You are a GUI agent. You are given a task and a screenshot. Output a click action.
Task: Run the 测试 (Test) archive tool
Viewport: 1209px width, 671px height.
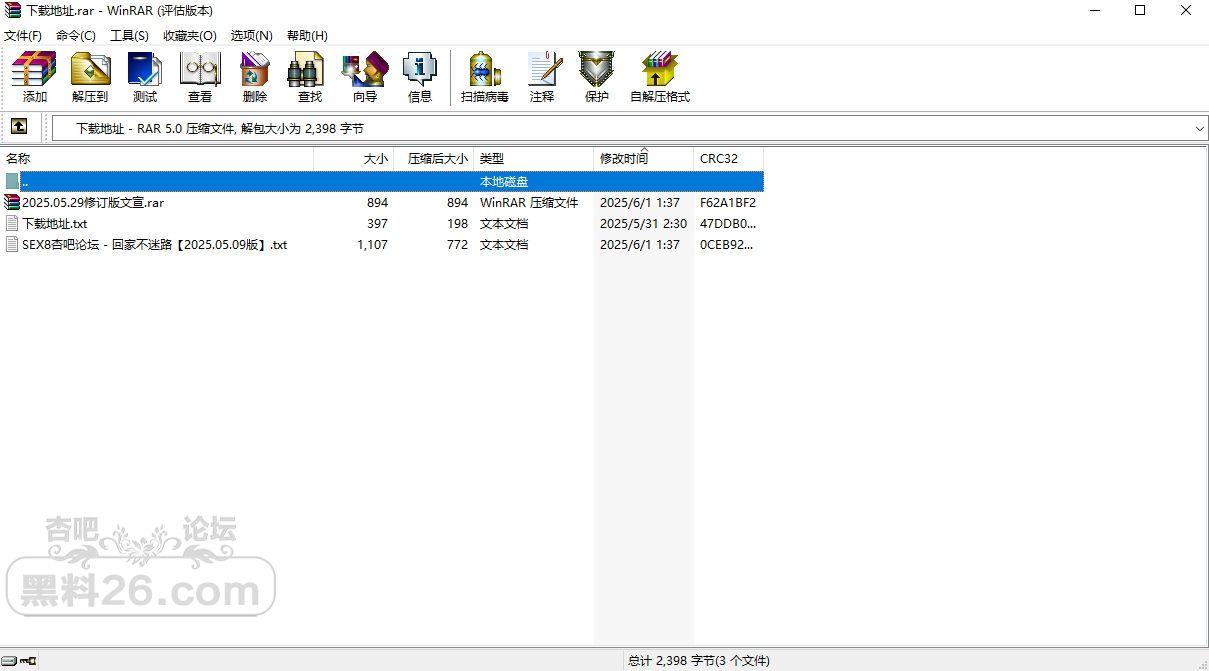[145, 78]
